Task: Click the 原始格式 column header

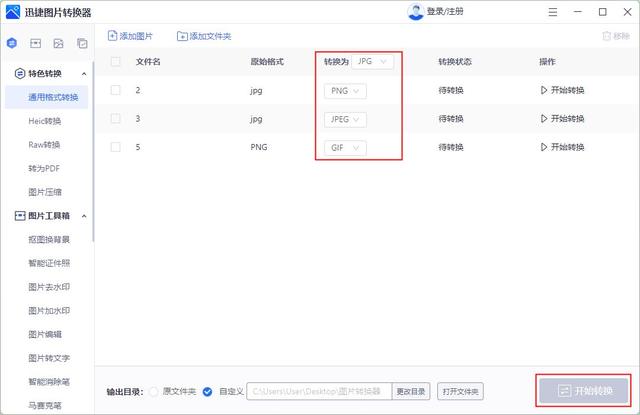Action: point(267,62)
